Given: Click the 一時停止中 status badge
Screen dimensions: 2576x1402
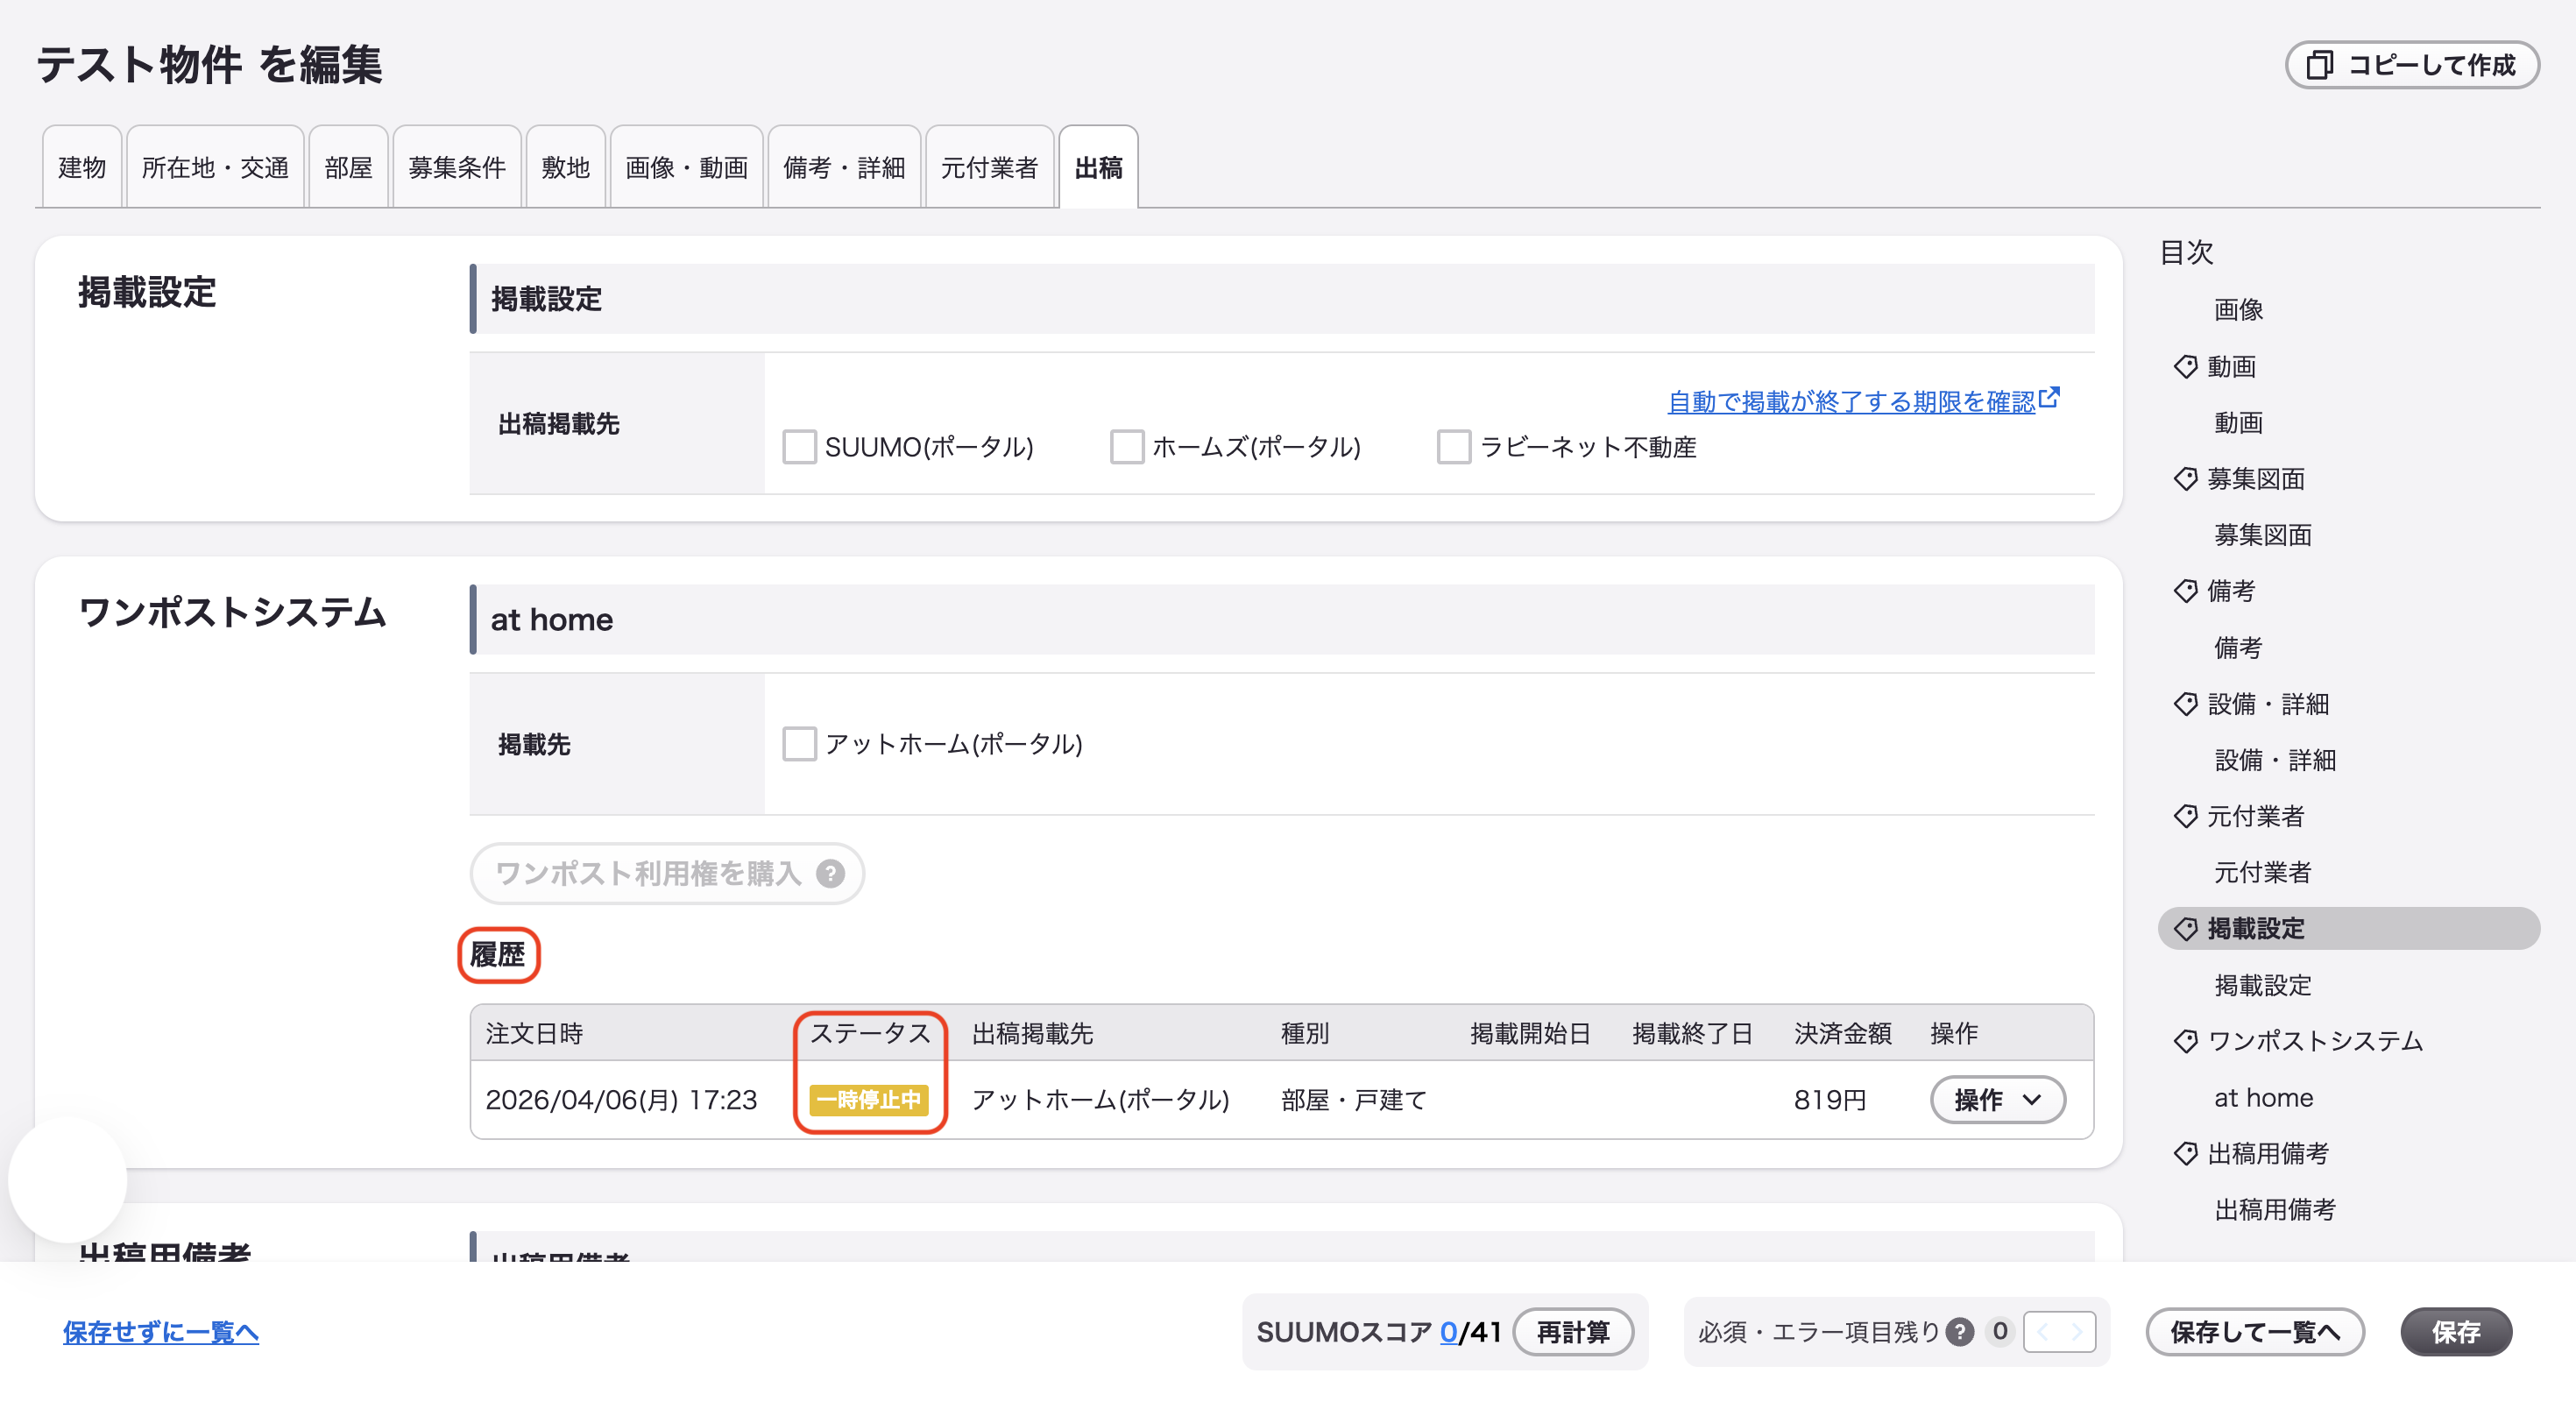Looking at the screenshot, I should 869,1100.
